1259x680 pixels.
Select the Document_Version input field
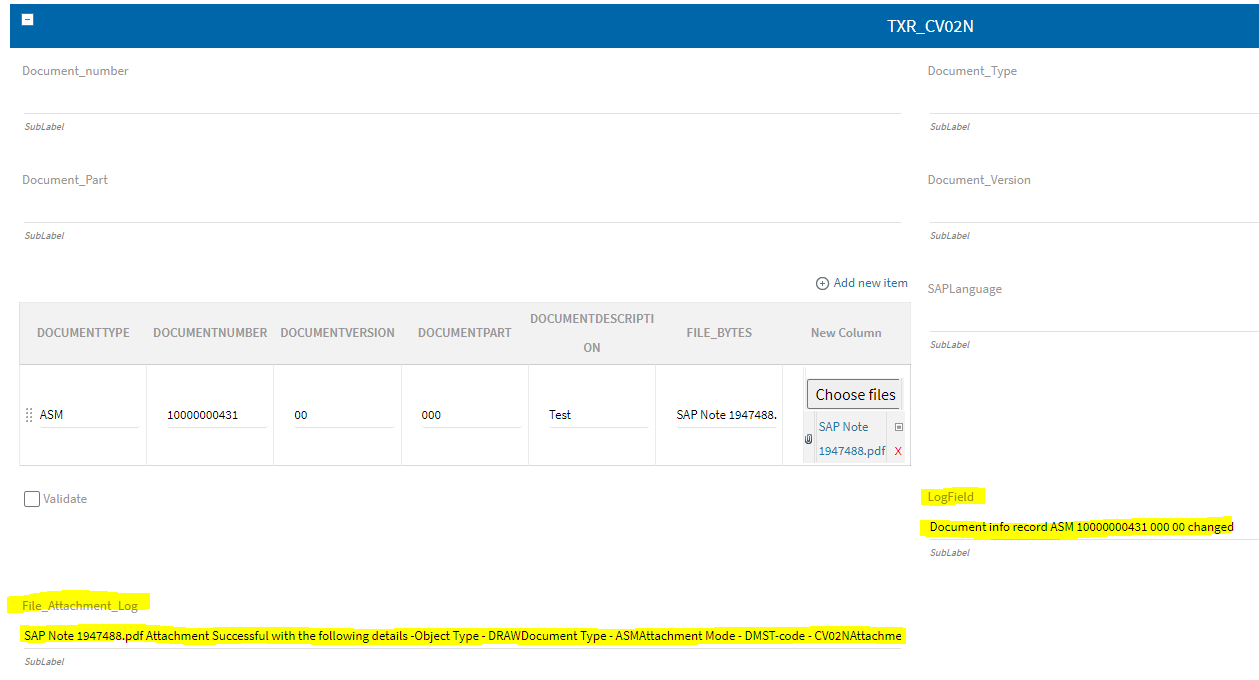1092,208
